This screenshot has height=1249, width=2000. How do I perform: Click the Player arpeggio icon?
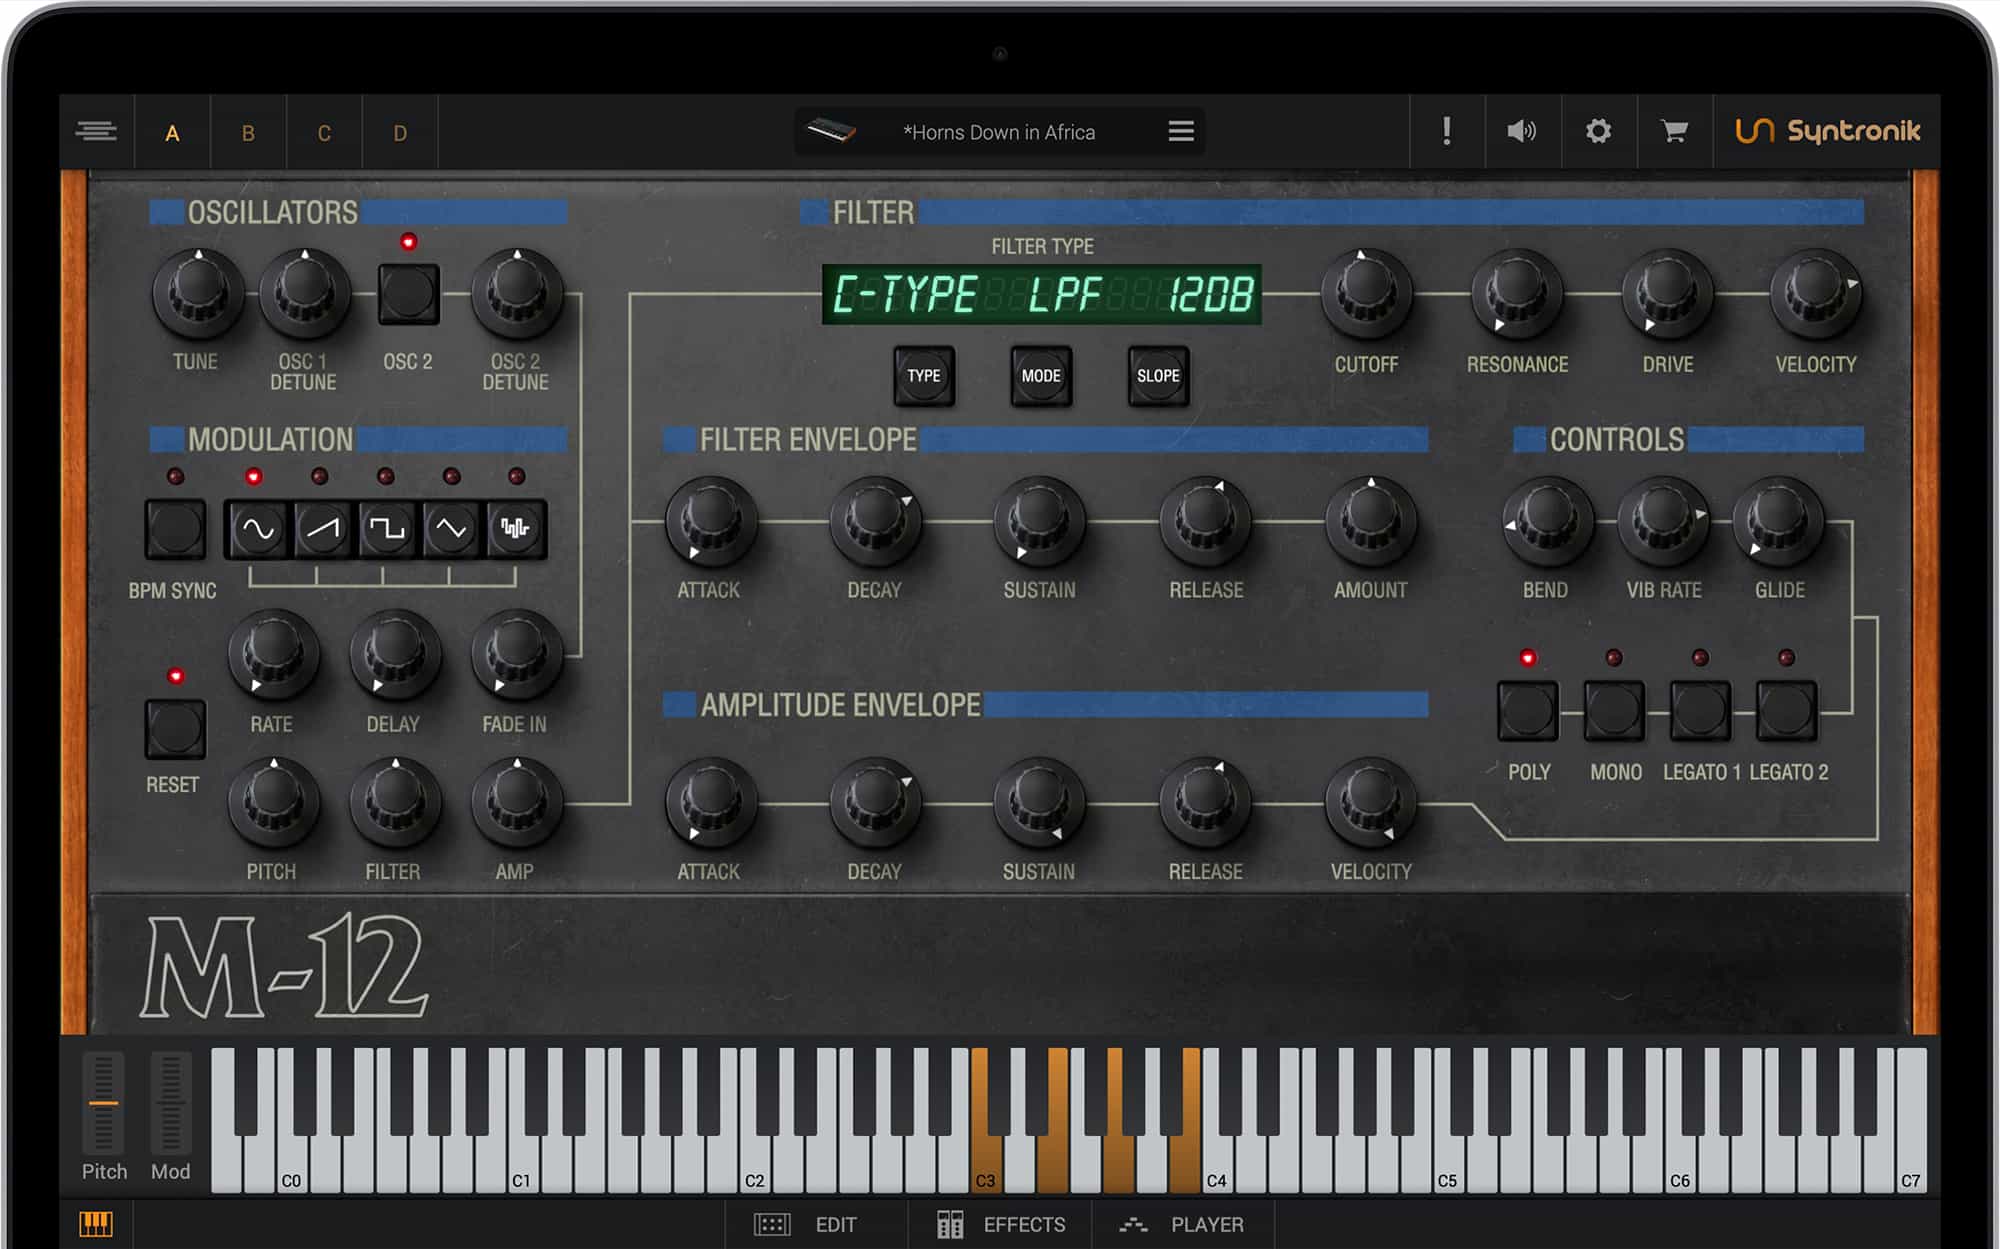(x=1134, y=1225)
